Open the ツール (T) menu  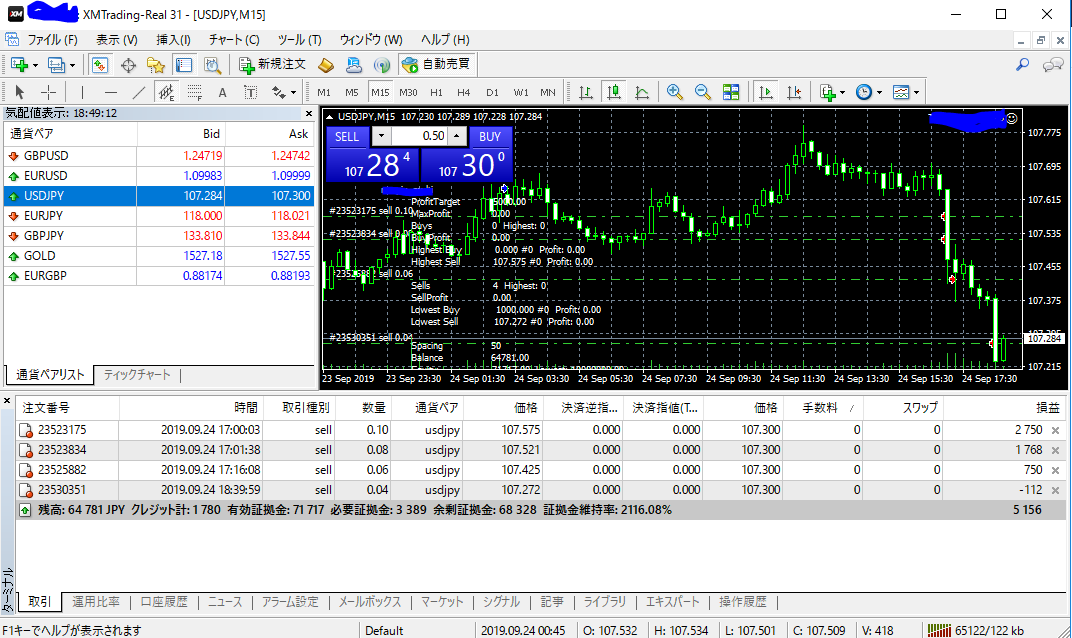click(x=299, y=40)
